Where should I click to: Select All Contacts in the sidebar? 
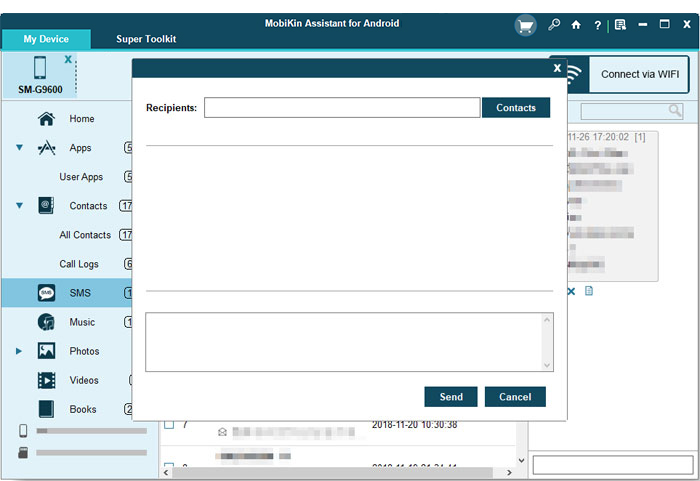85,235
